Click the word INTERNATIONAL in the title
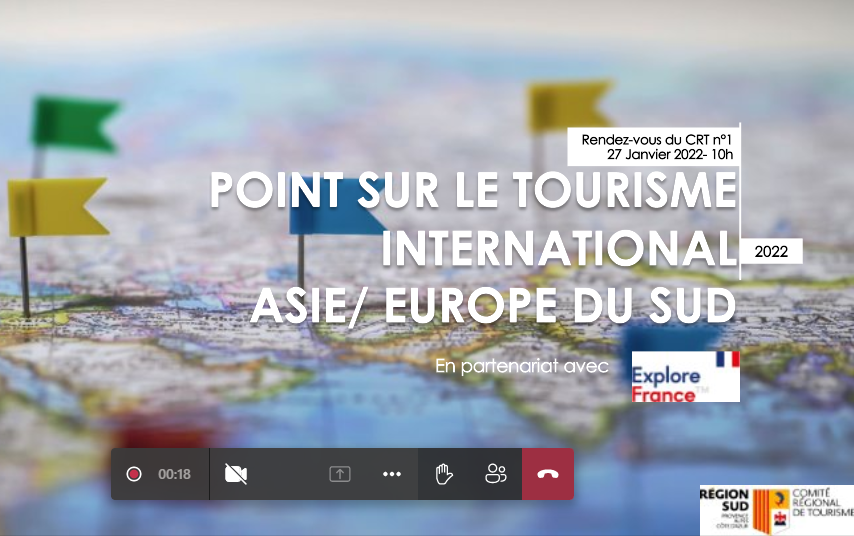 (559, 248)
